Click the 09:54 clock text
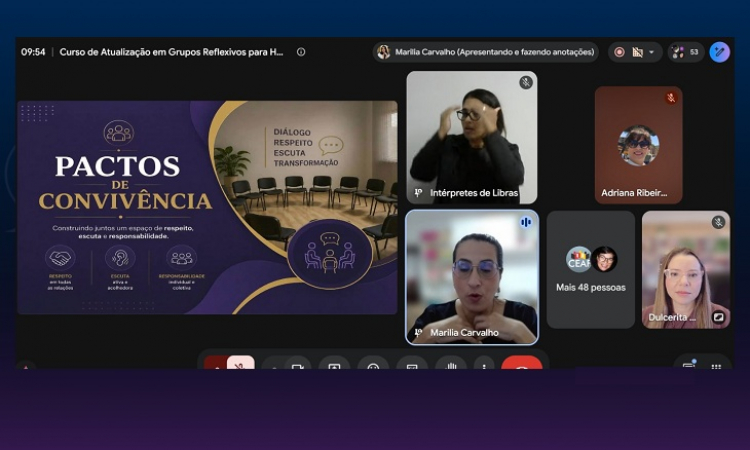The image size is (750, 450). tap(33, 52)
